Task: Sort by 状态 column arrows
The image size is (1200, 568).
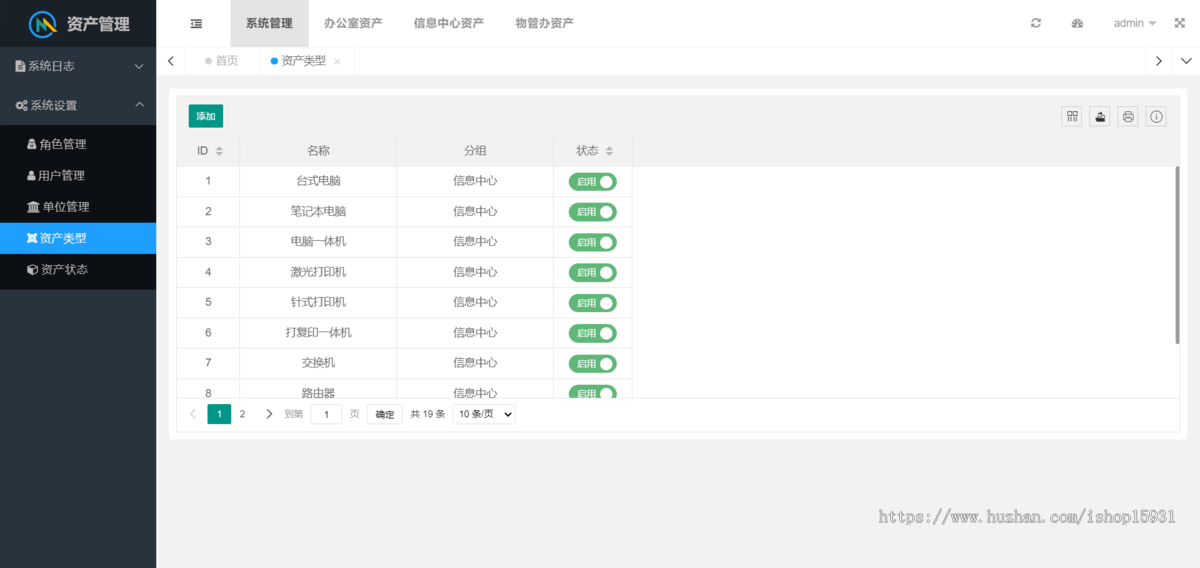Action: tap(609, 151)
